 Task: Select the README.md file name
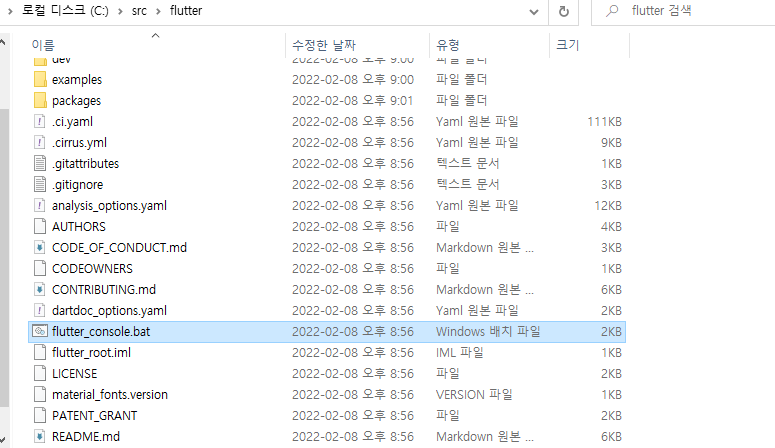86,437
